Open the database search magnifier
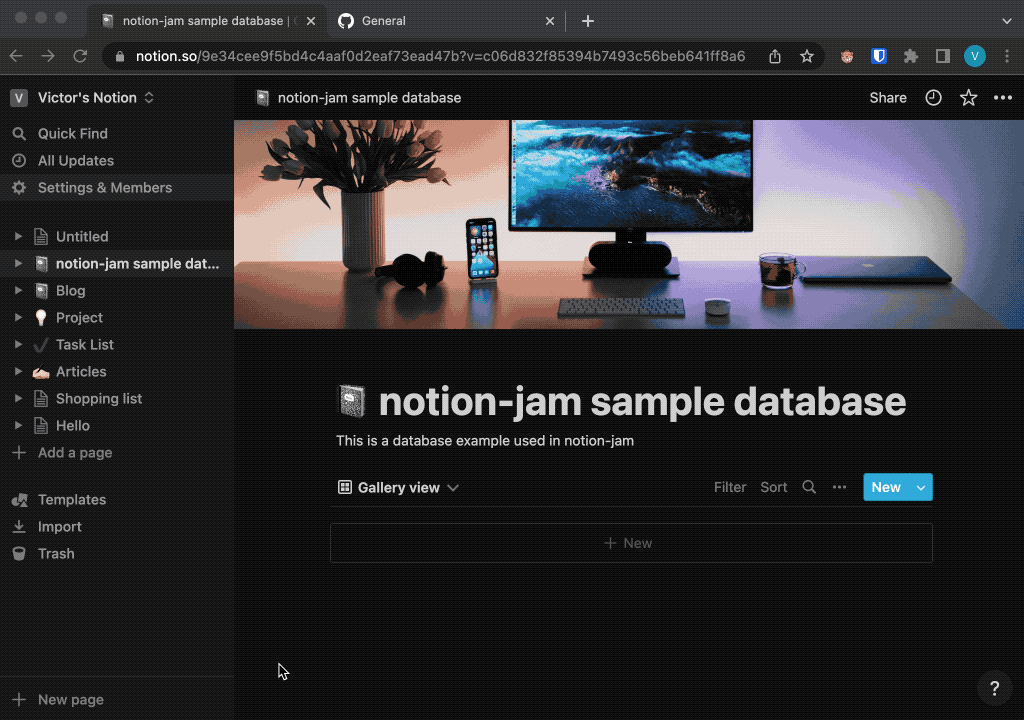Screen dimensions: 1024x720 809,487
